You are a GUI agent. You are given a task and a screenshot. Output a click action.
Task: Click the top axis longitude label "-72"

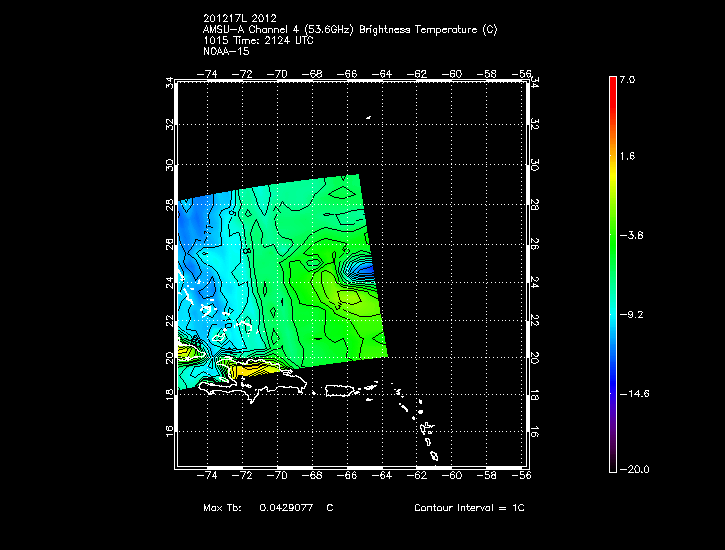click(242, 74)
